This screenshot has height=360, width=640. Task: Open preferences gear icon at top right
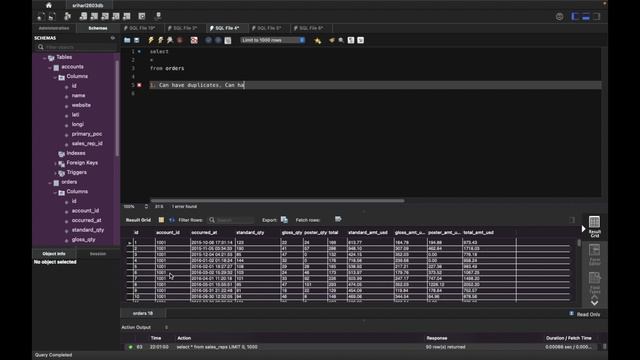(x=559, y=16)
